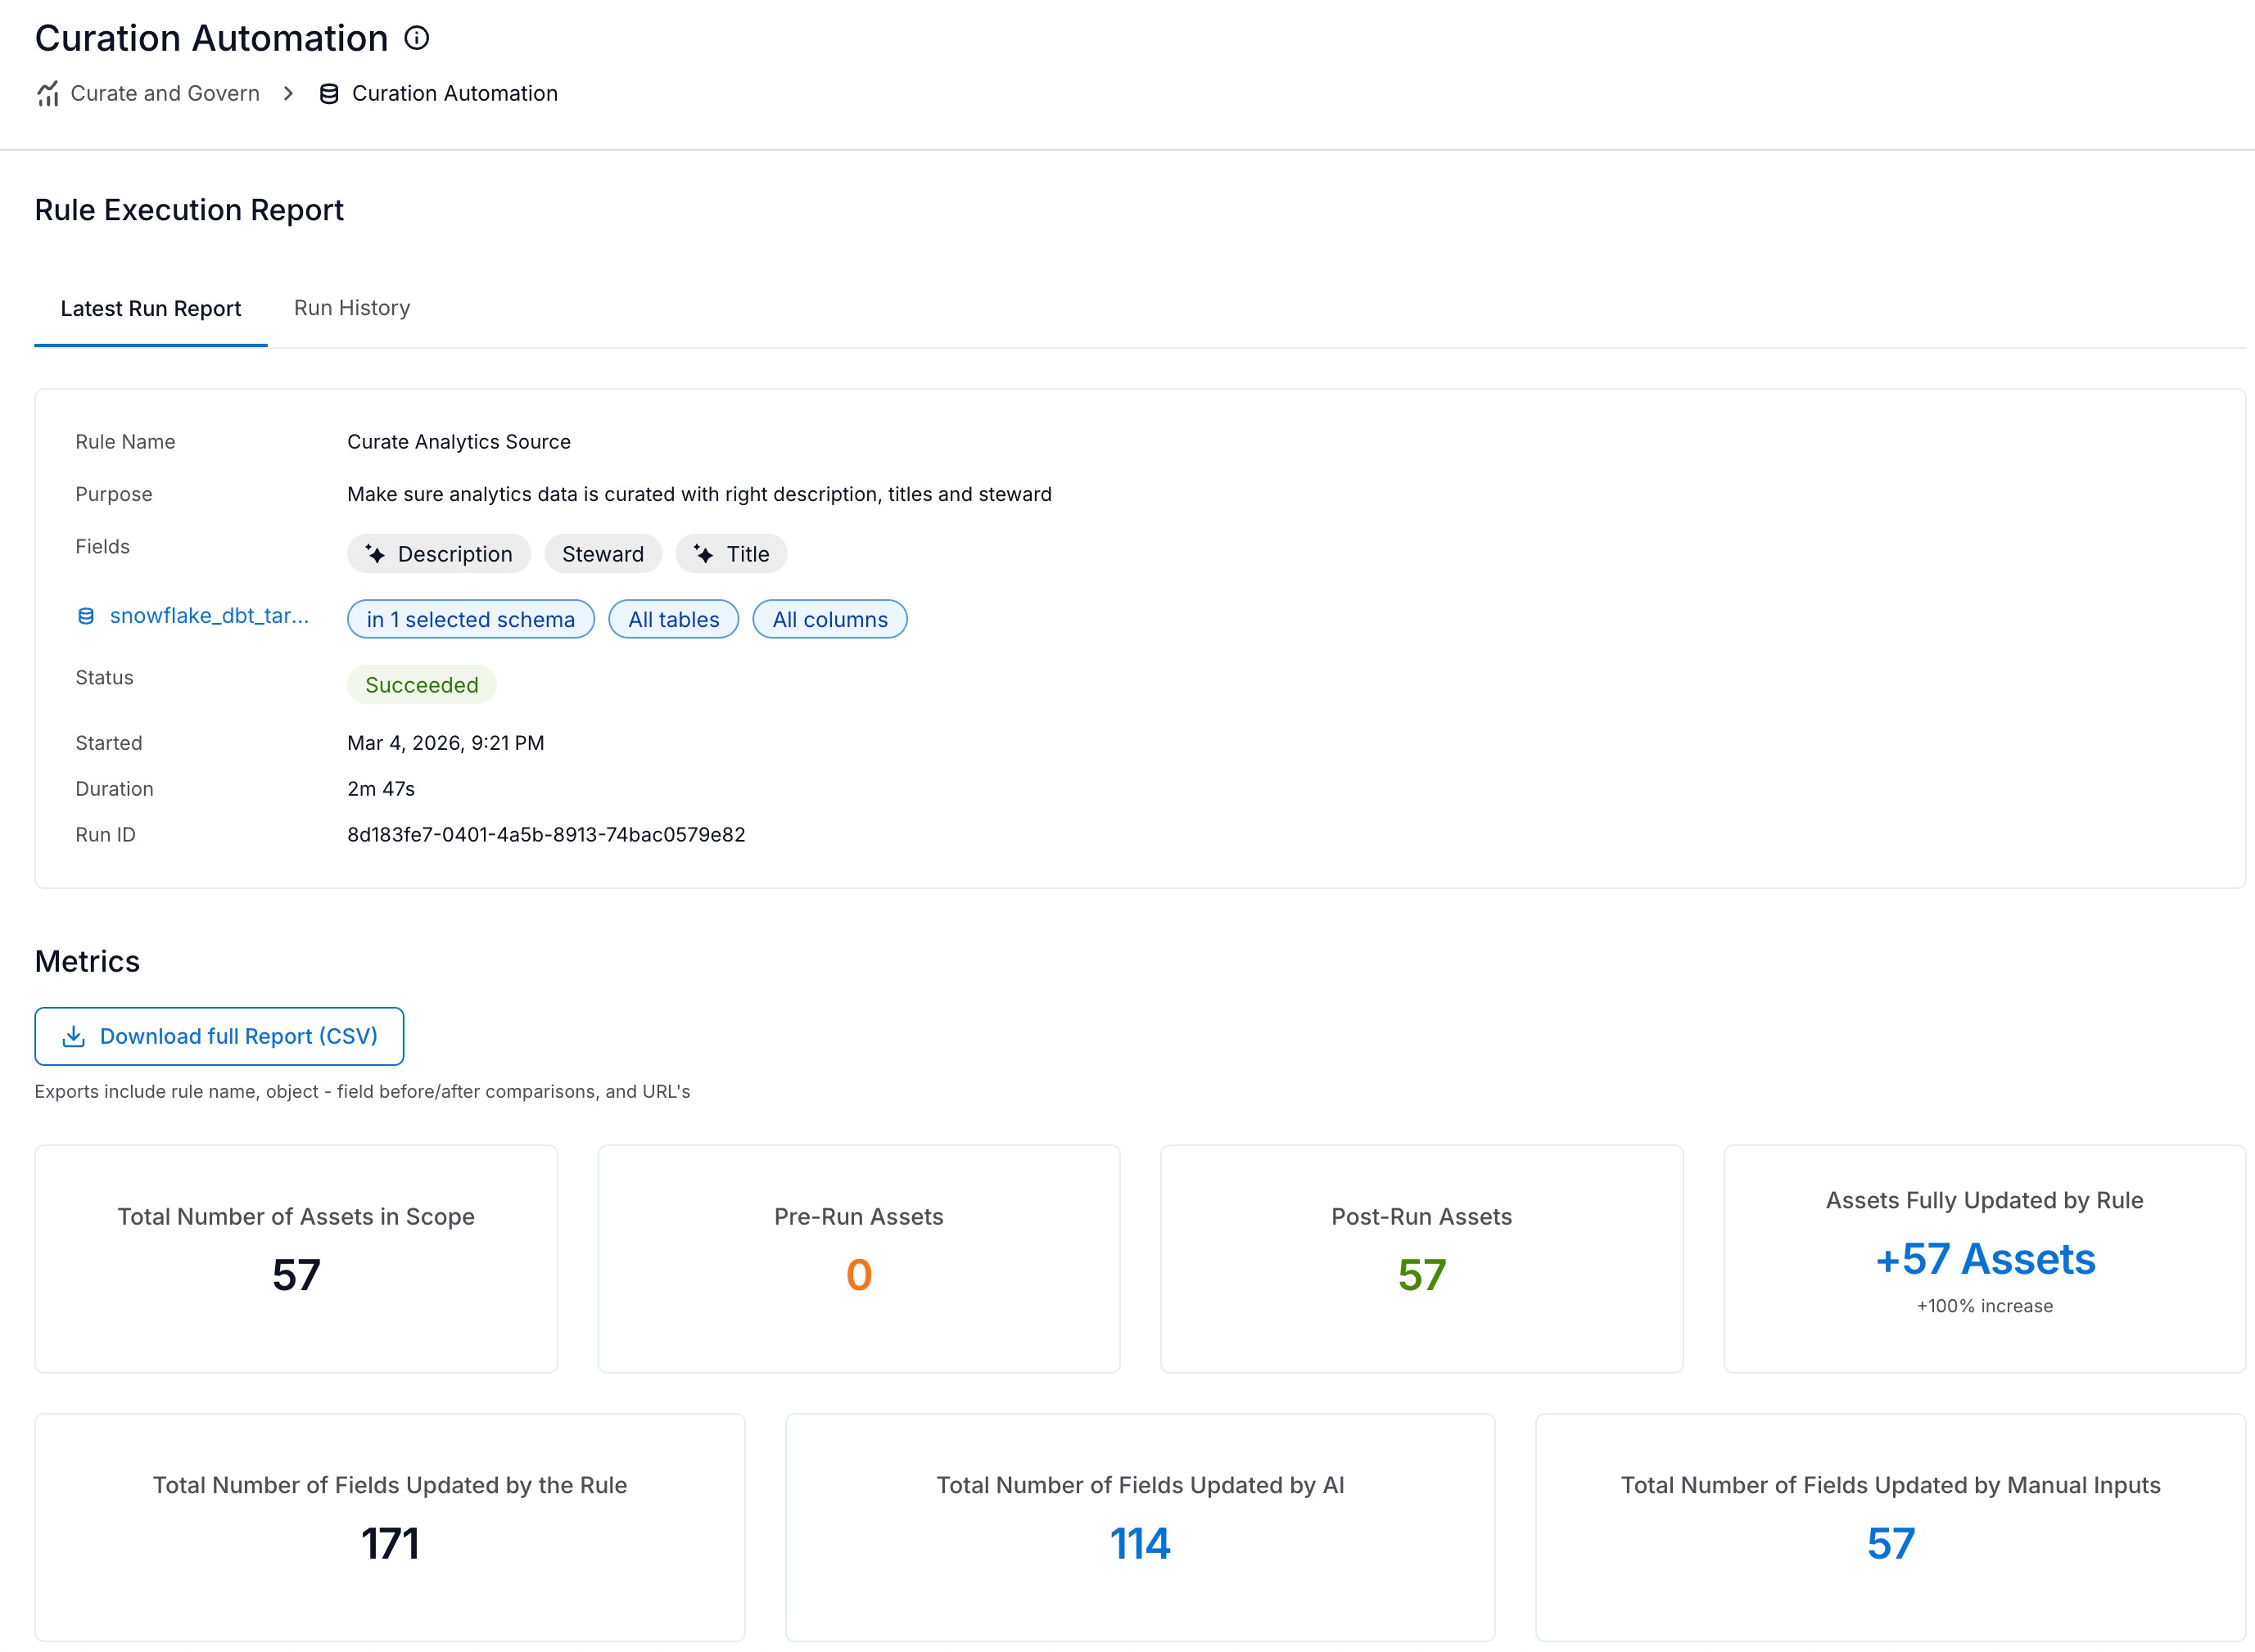This screenshot has width=2255, height=1652.
Task: Toggle the Title field pill
Action: point(731,553)
